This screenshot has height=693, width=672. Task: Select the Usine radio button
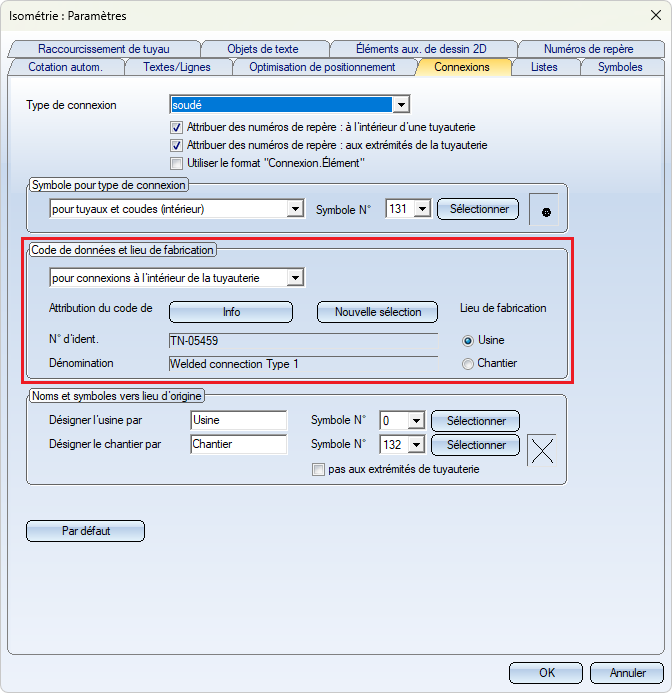(x=467, y=341)
